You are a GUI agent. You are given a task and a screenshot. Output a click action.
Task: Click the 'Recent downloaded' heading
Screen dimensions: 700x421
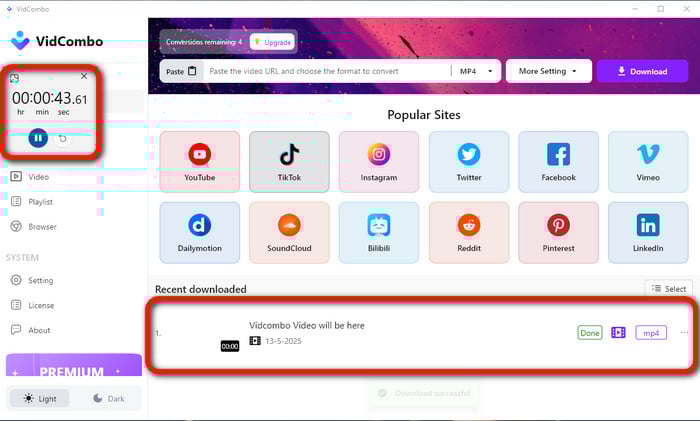click(x=200, y=289)
